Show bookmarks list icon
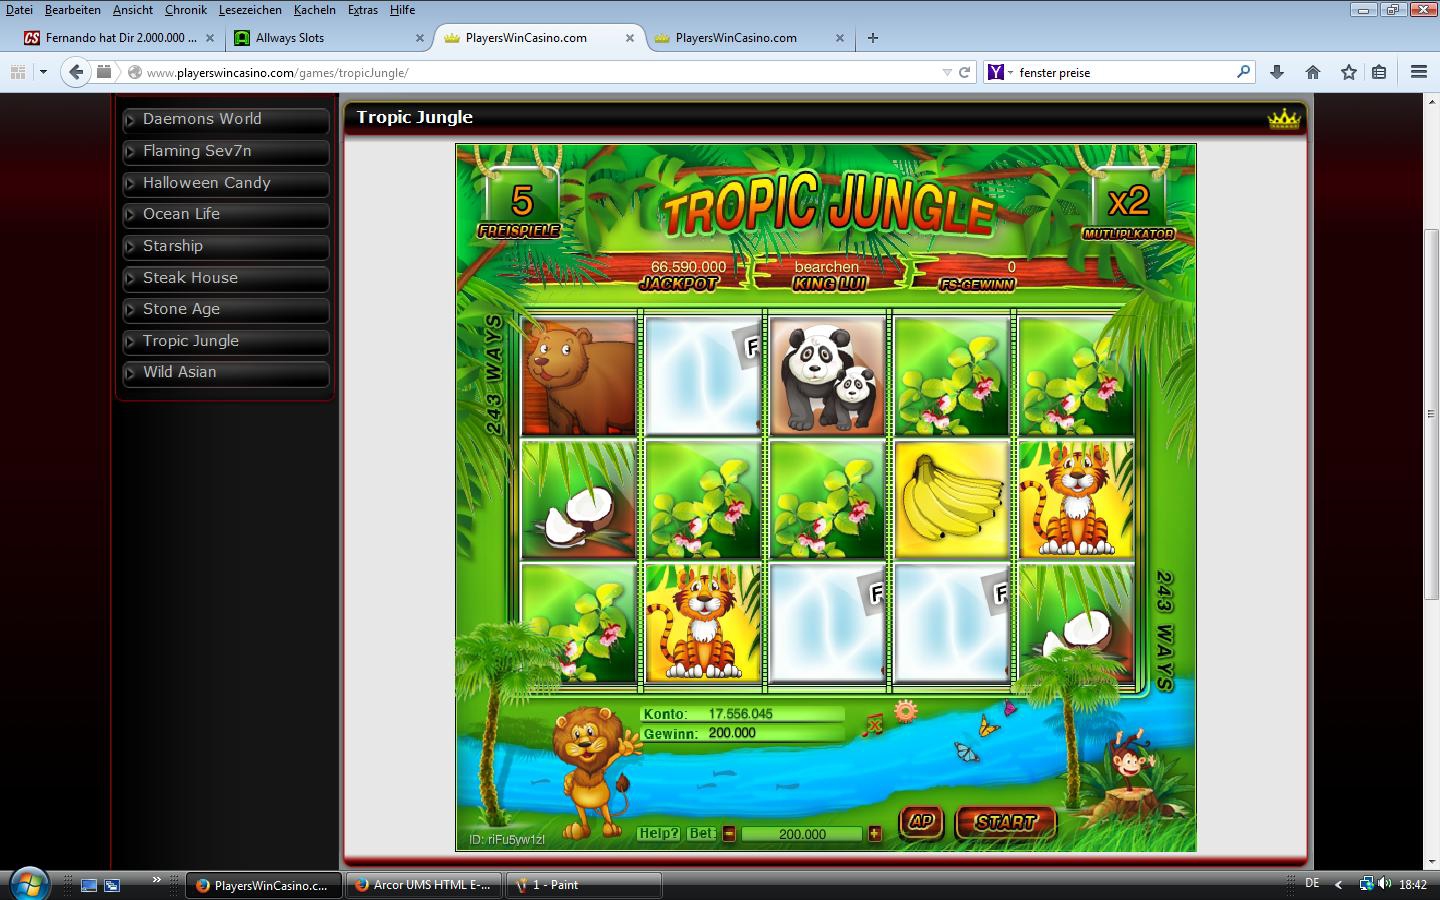 click(x=1379, y=72)
